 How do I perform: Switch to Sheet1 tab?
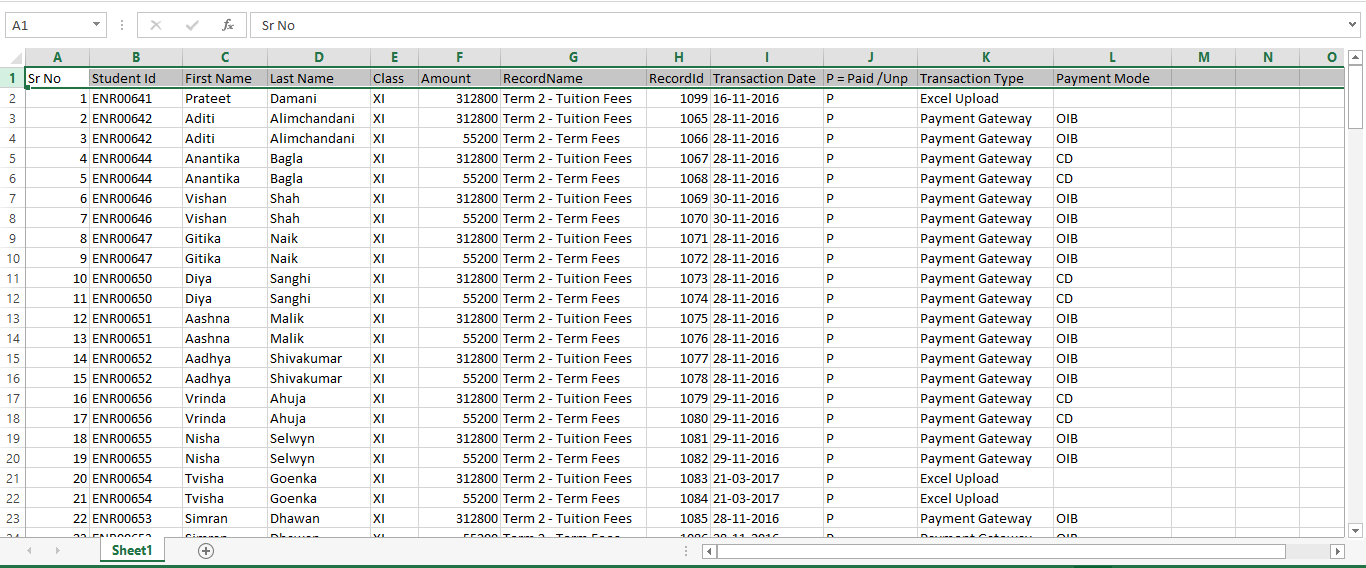click(132, 551)
